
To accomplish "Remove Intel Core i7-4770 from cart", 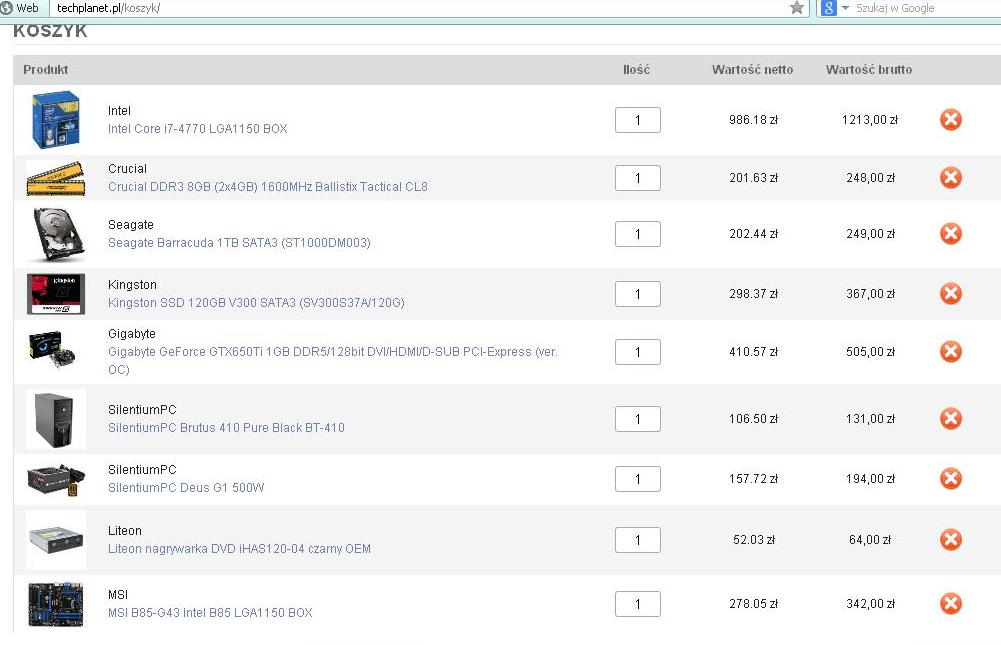I will (x=951, y=119).
